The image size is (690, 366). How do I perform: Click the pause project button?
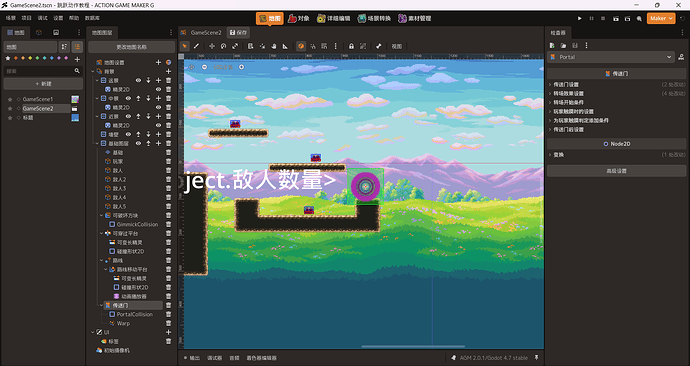591,18
